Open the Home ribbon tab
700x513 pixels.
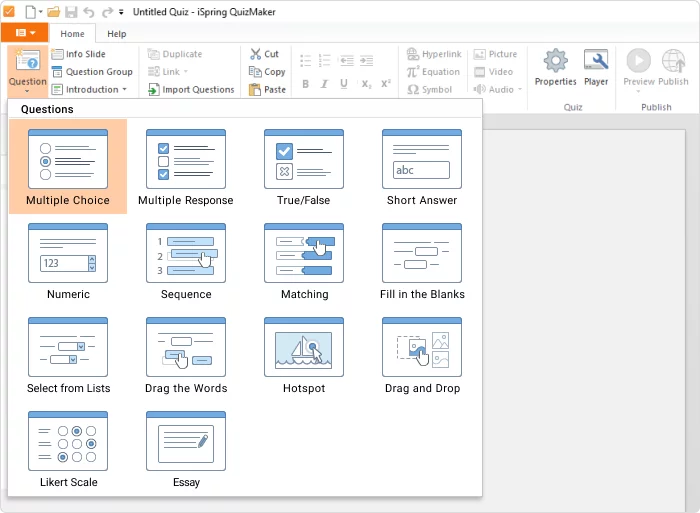click(x=72, y=34)
